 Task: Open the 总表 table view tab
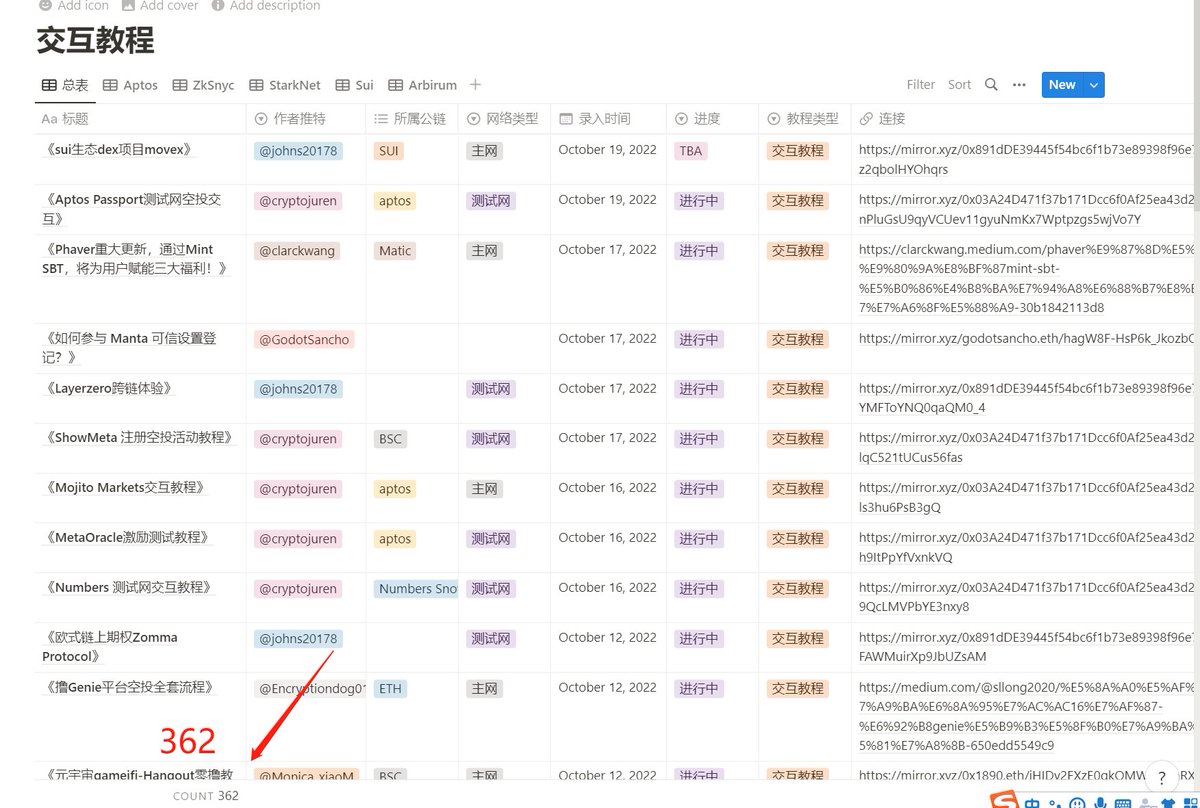click(65, 85)
